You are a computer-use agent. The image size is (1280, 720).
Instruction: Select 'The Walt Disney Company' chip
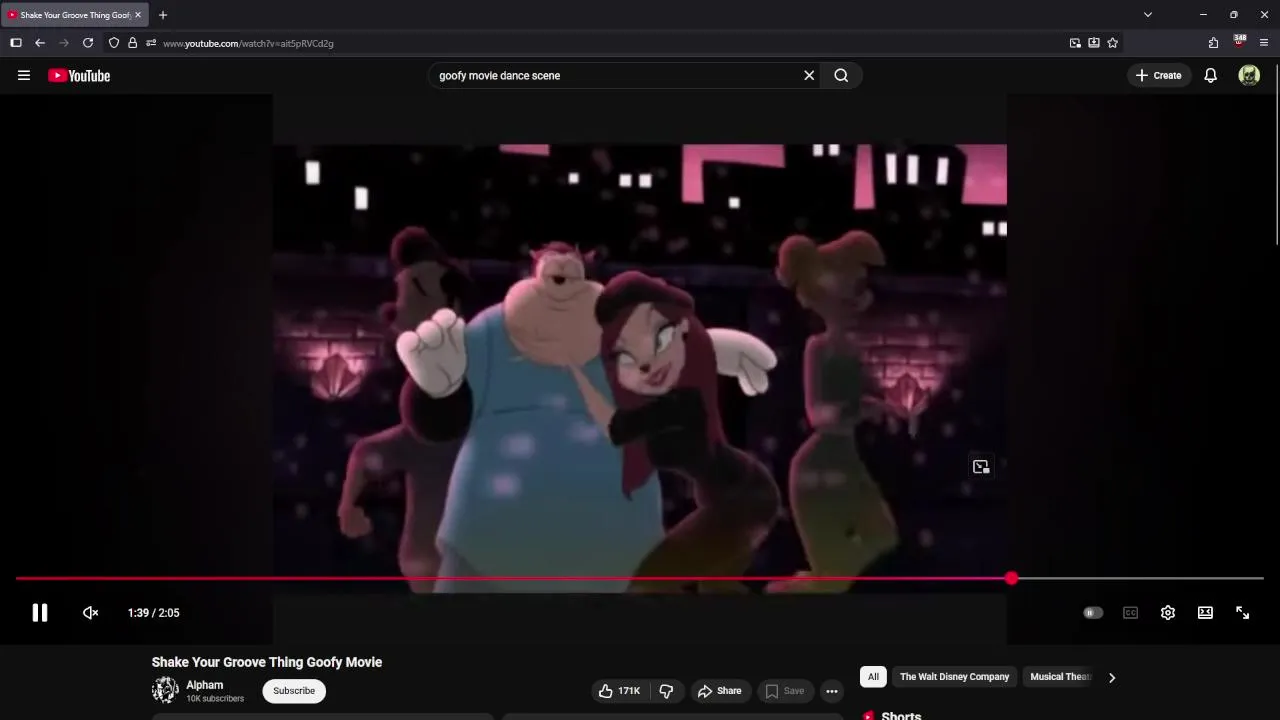coord(955,677)
